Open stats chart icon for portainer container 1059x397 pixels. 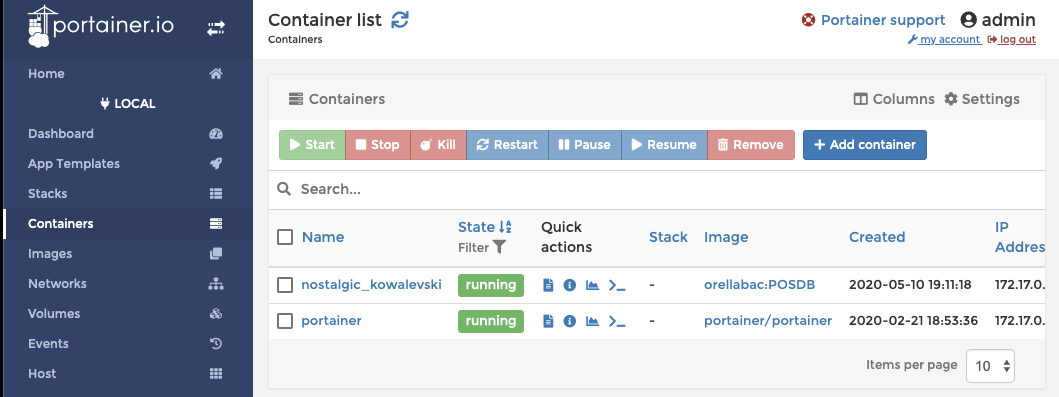(592, 321)
